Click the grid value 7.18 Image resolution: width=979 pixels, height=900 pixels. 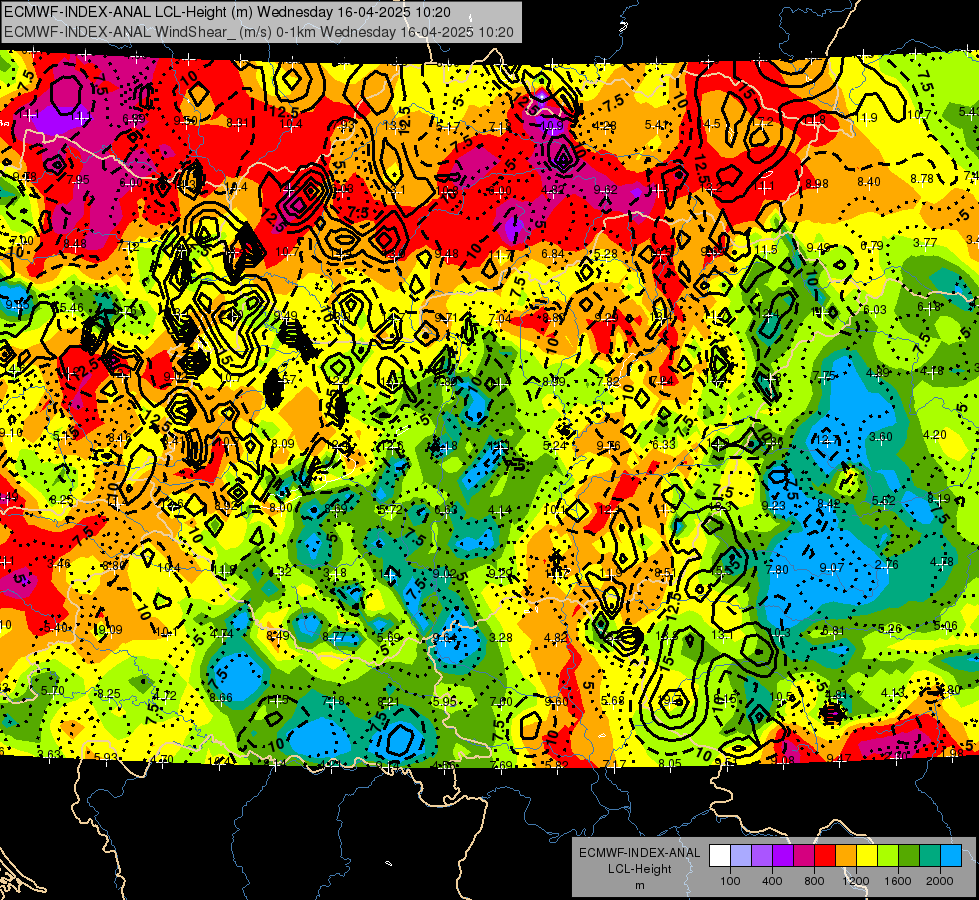click(333, 701)
